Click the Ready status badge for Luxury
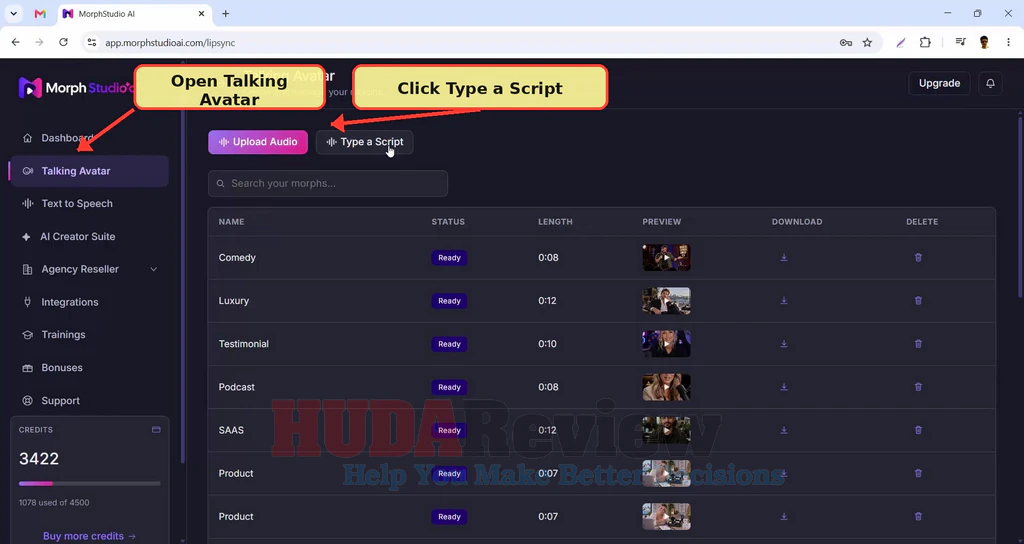 (449, 301)
